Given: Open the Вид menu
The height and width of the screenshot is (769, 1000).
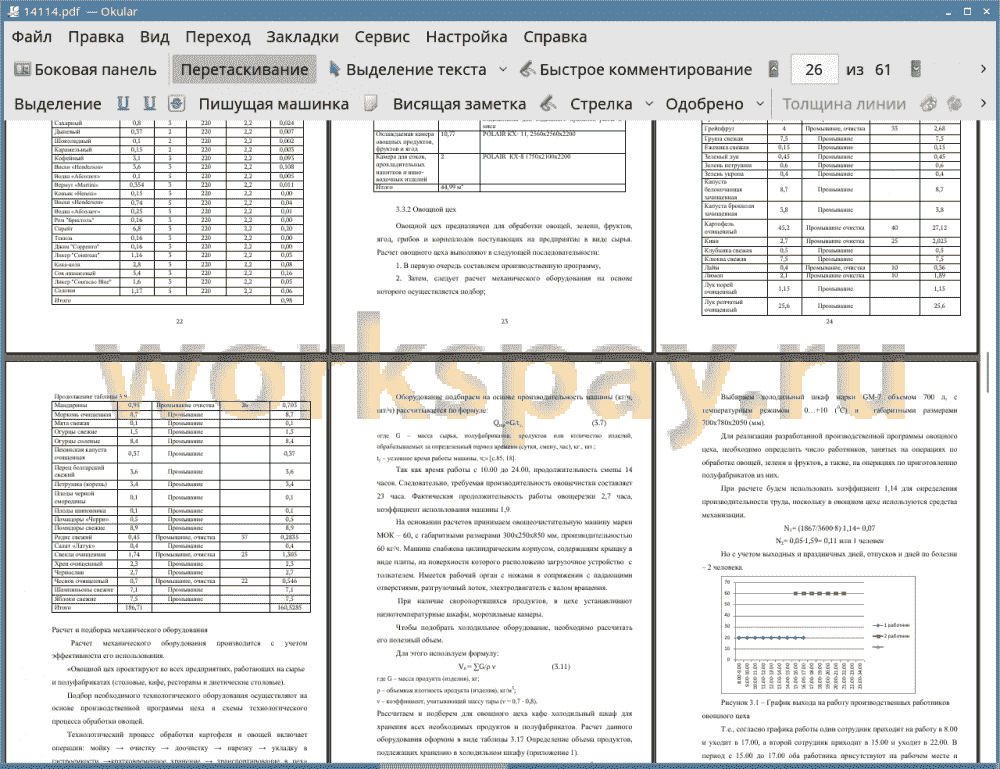Looking at the screenshot, I should [154, 37].
